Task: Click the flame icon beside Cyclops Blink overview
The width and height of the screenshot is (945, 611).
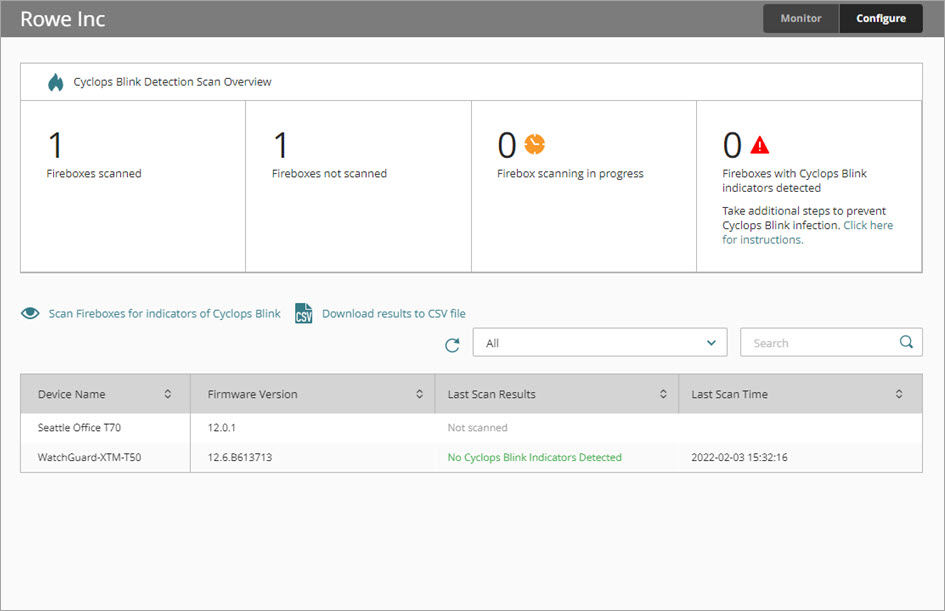Action: pyautogui.click(x=55, y=82)
